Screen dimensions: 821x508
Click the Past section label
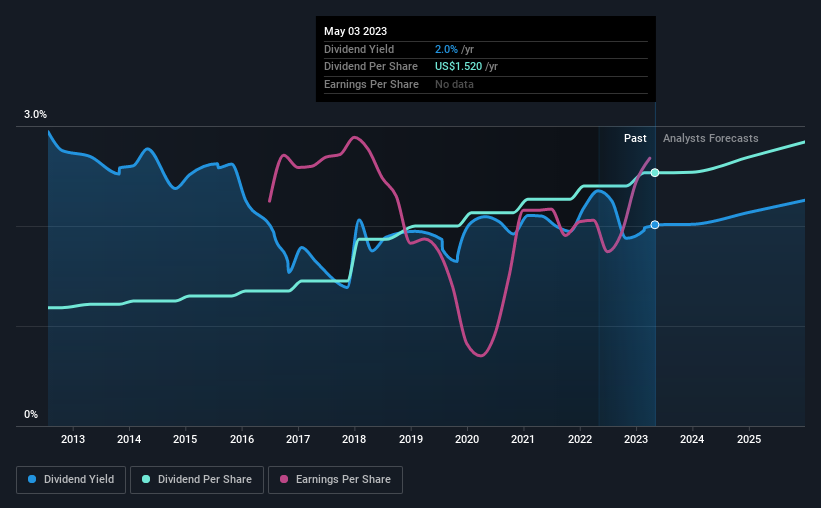635,138
